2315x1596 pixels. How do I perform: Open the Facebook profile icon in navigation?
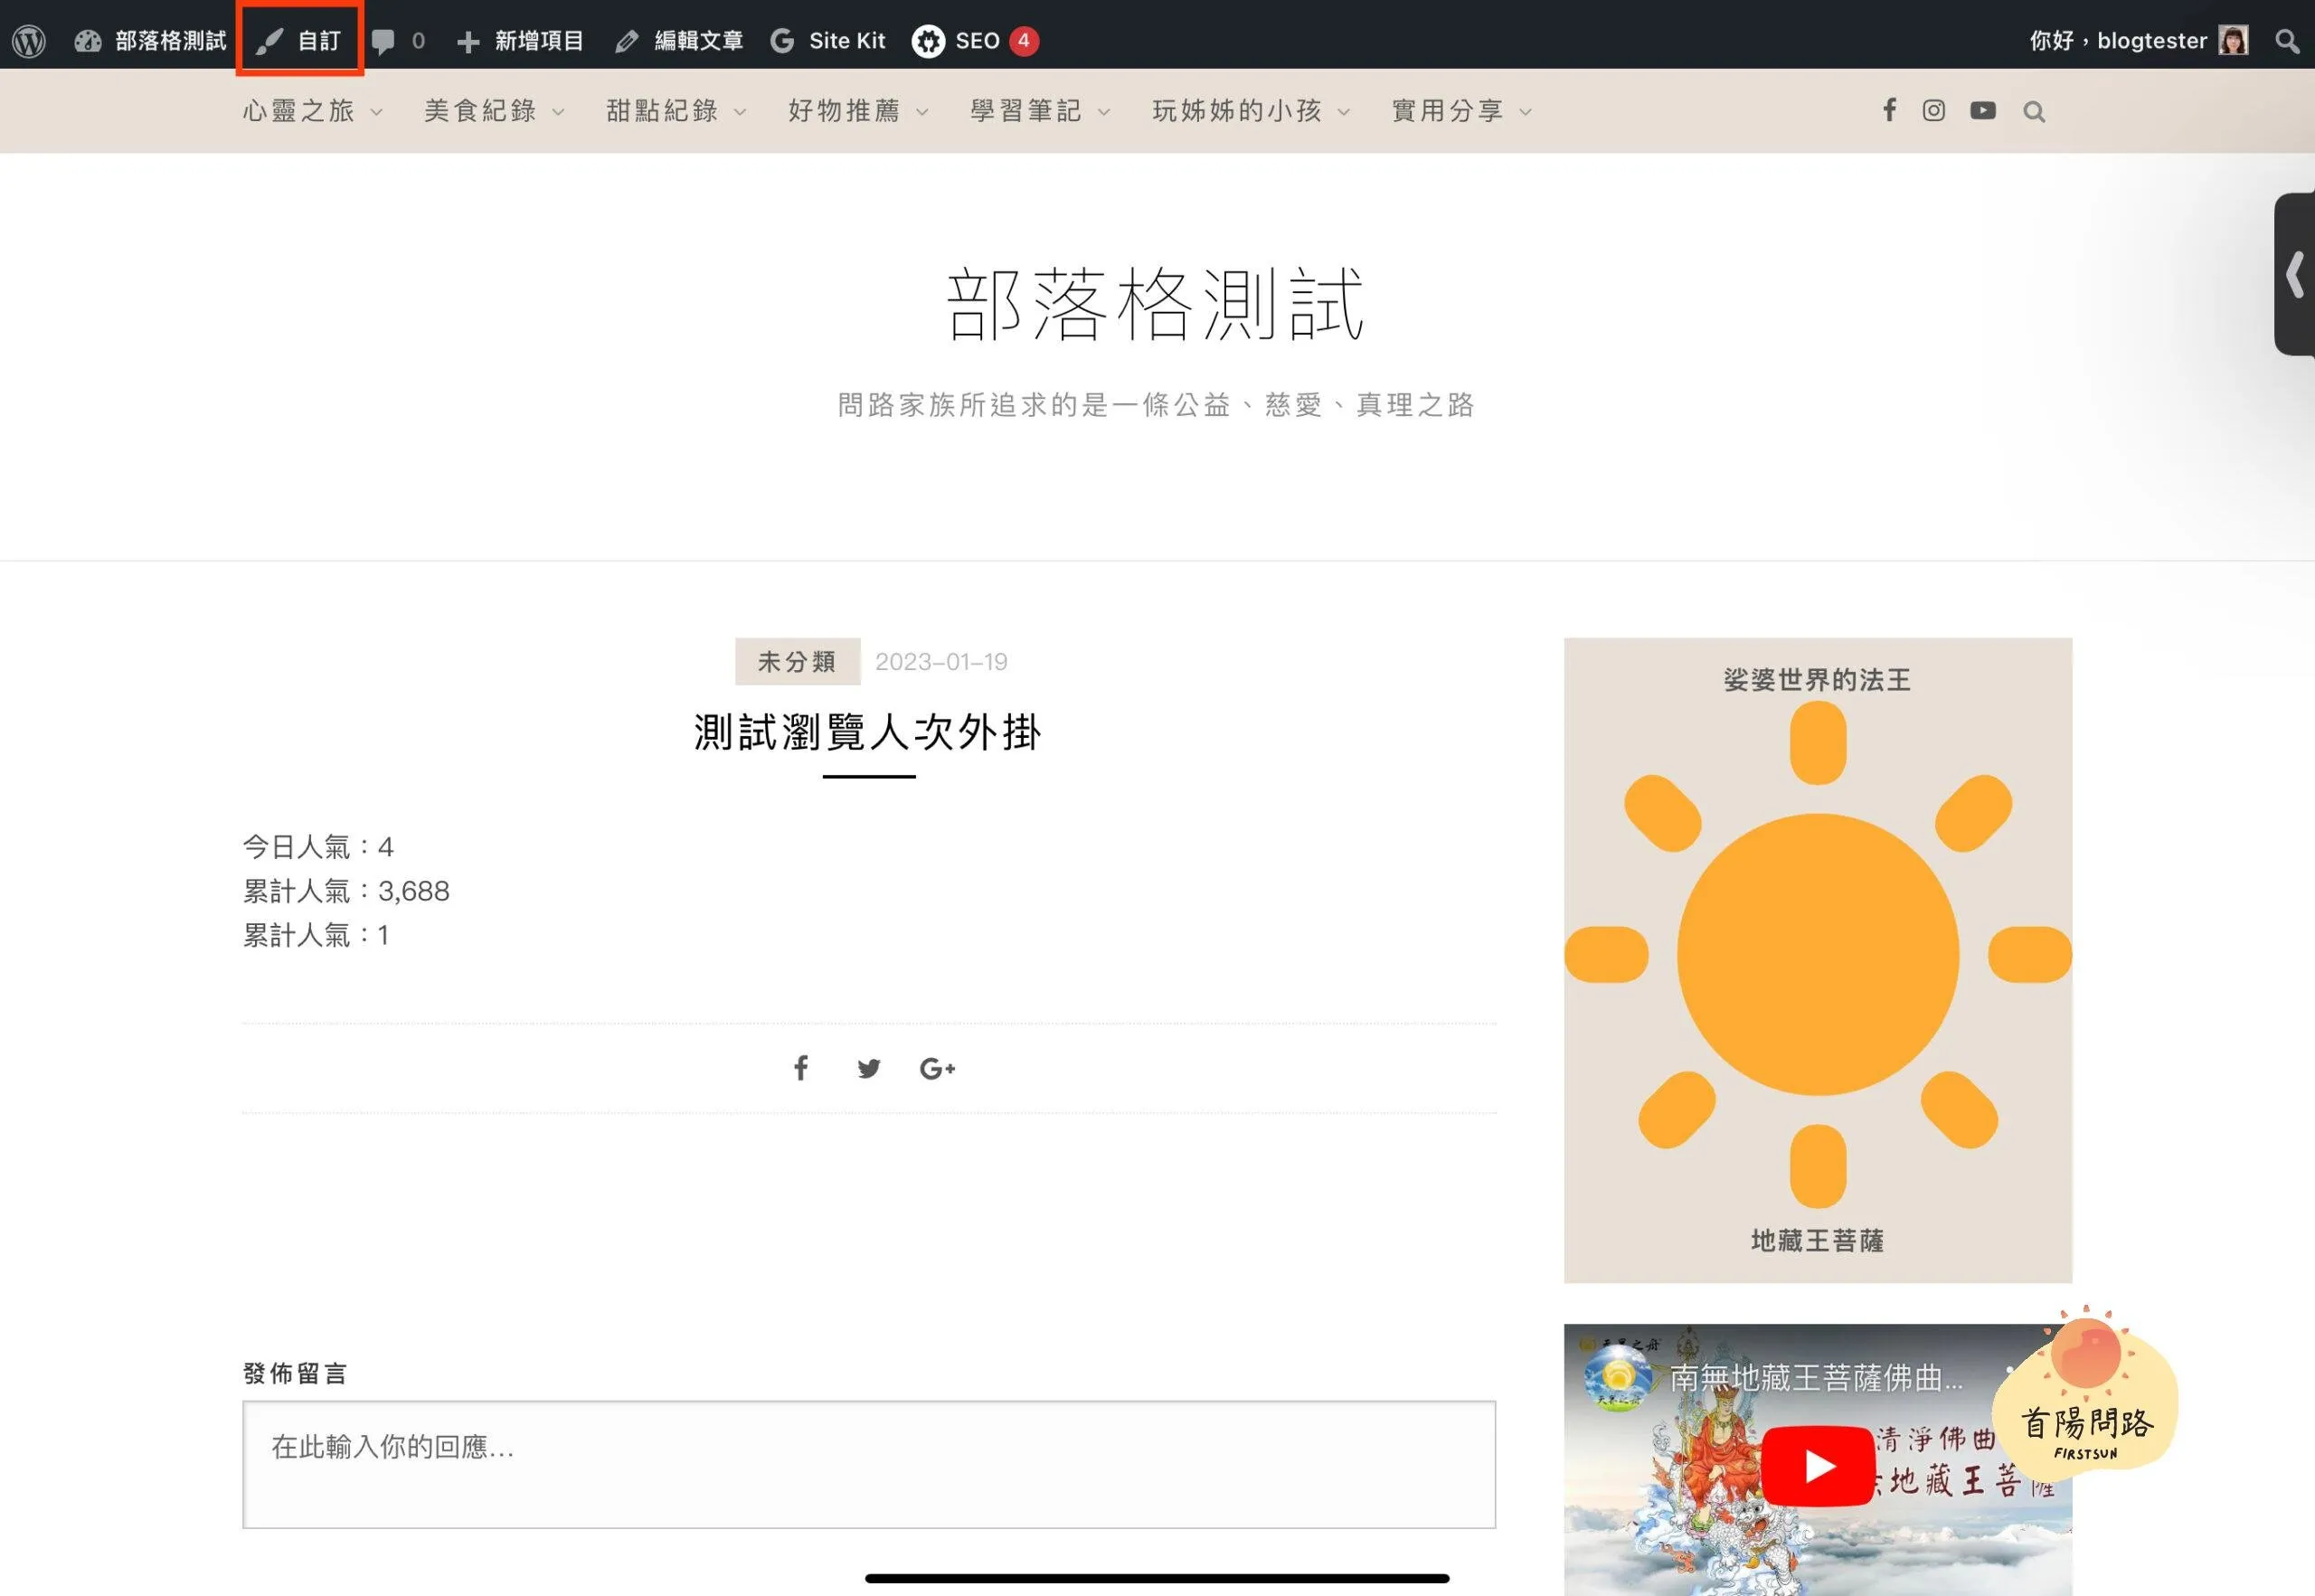(1889, 110)
